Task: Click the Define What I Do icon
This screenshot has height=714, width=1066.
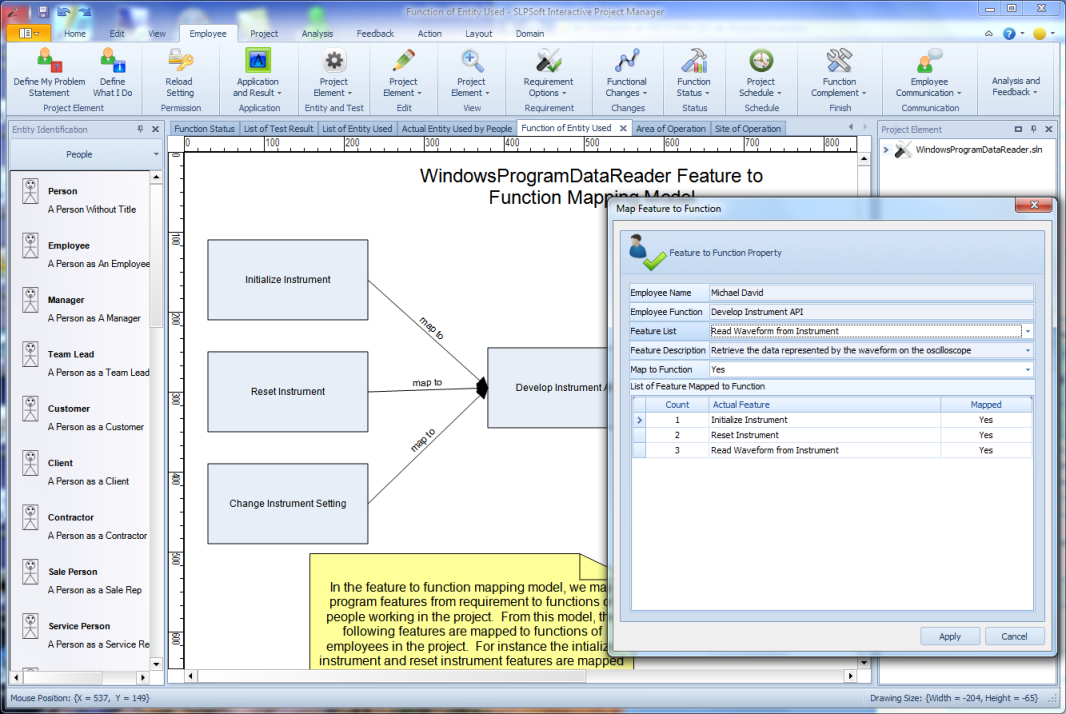Action: coord(112,61)
